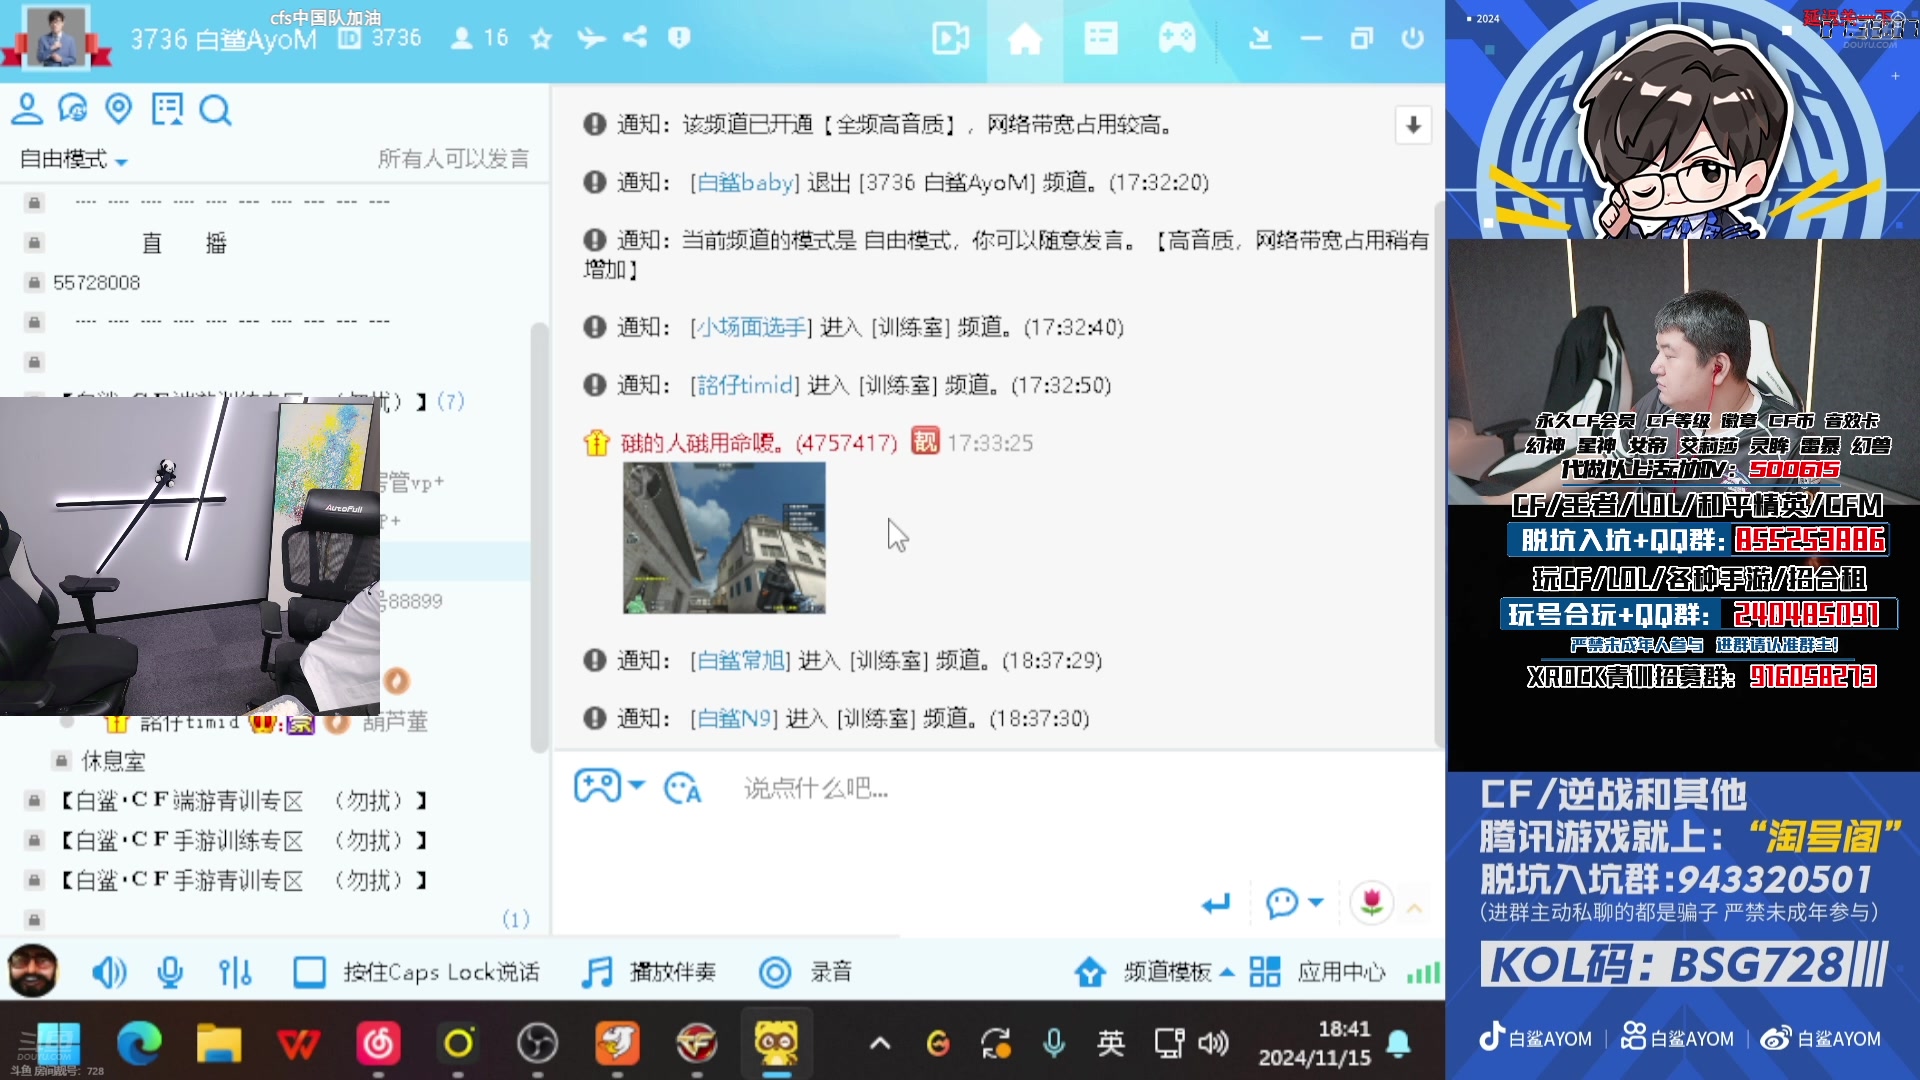Open the bulletin board icon in sidebar toolbar
Screen dimensions: 1920x1080
coord(167,108)
